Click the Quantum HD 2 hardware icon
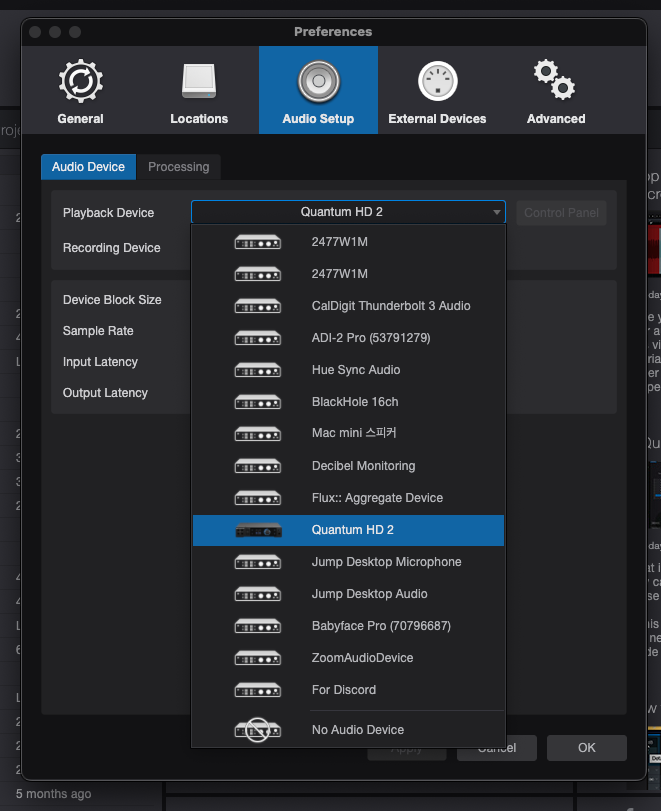 258,530
